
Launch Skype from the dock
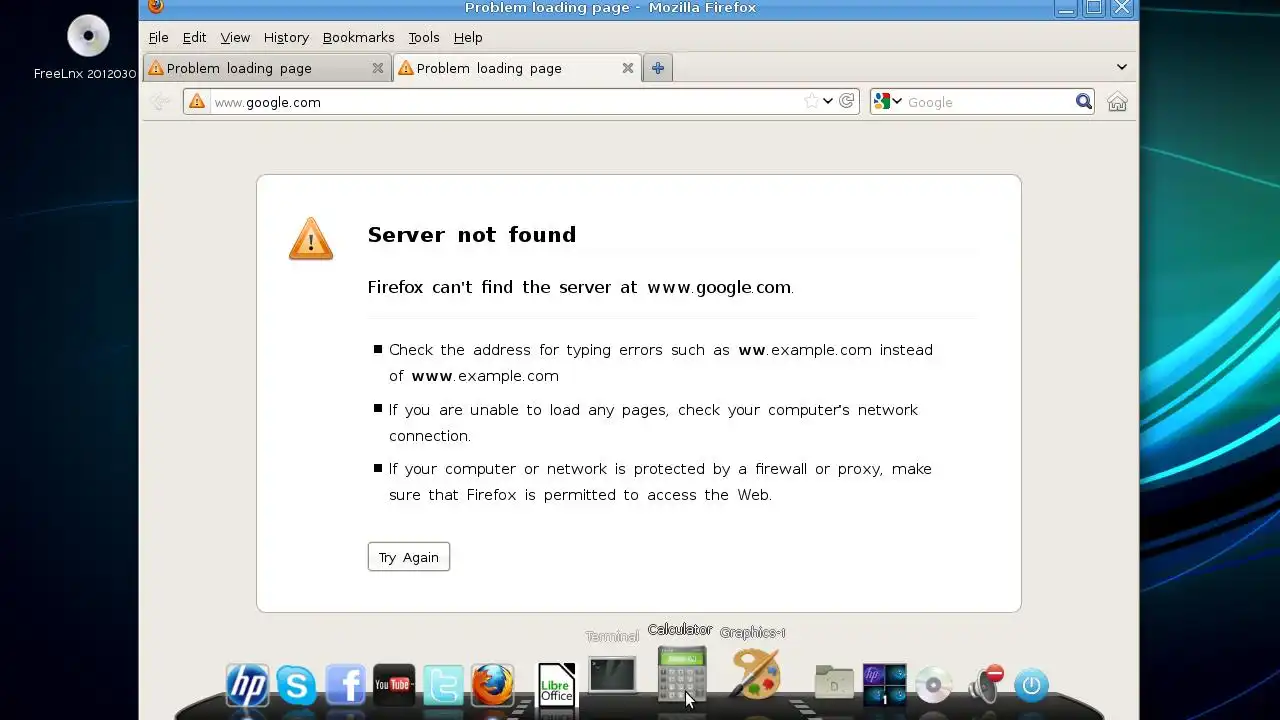(296, 685)
